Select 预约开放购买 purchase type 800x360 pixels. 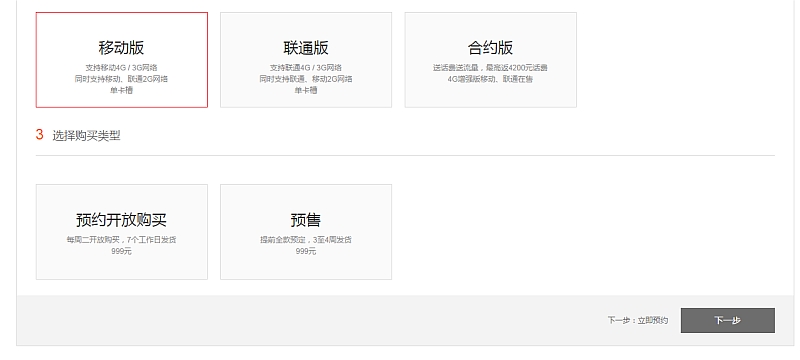click(x=121, y=232)
